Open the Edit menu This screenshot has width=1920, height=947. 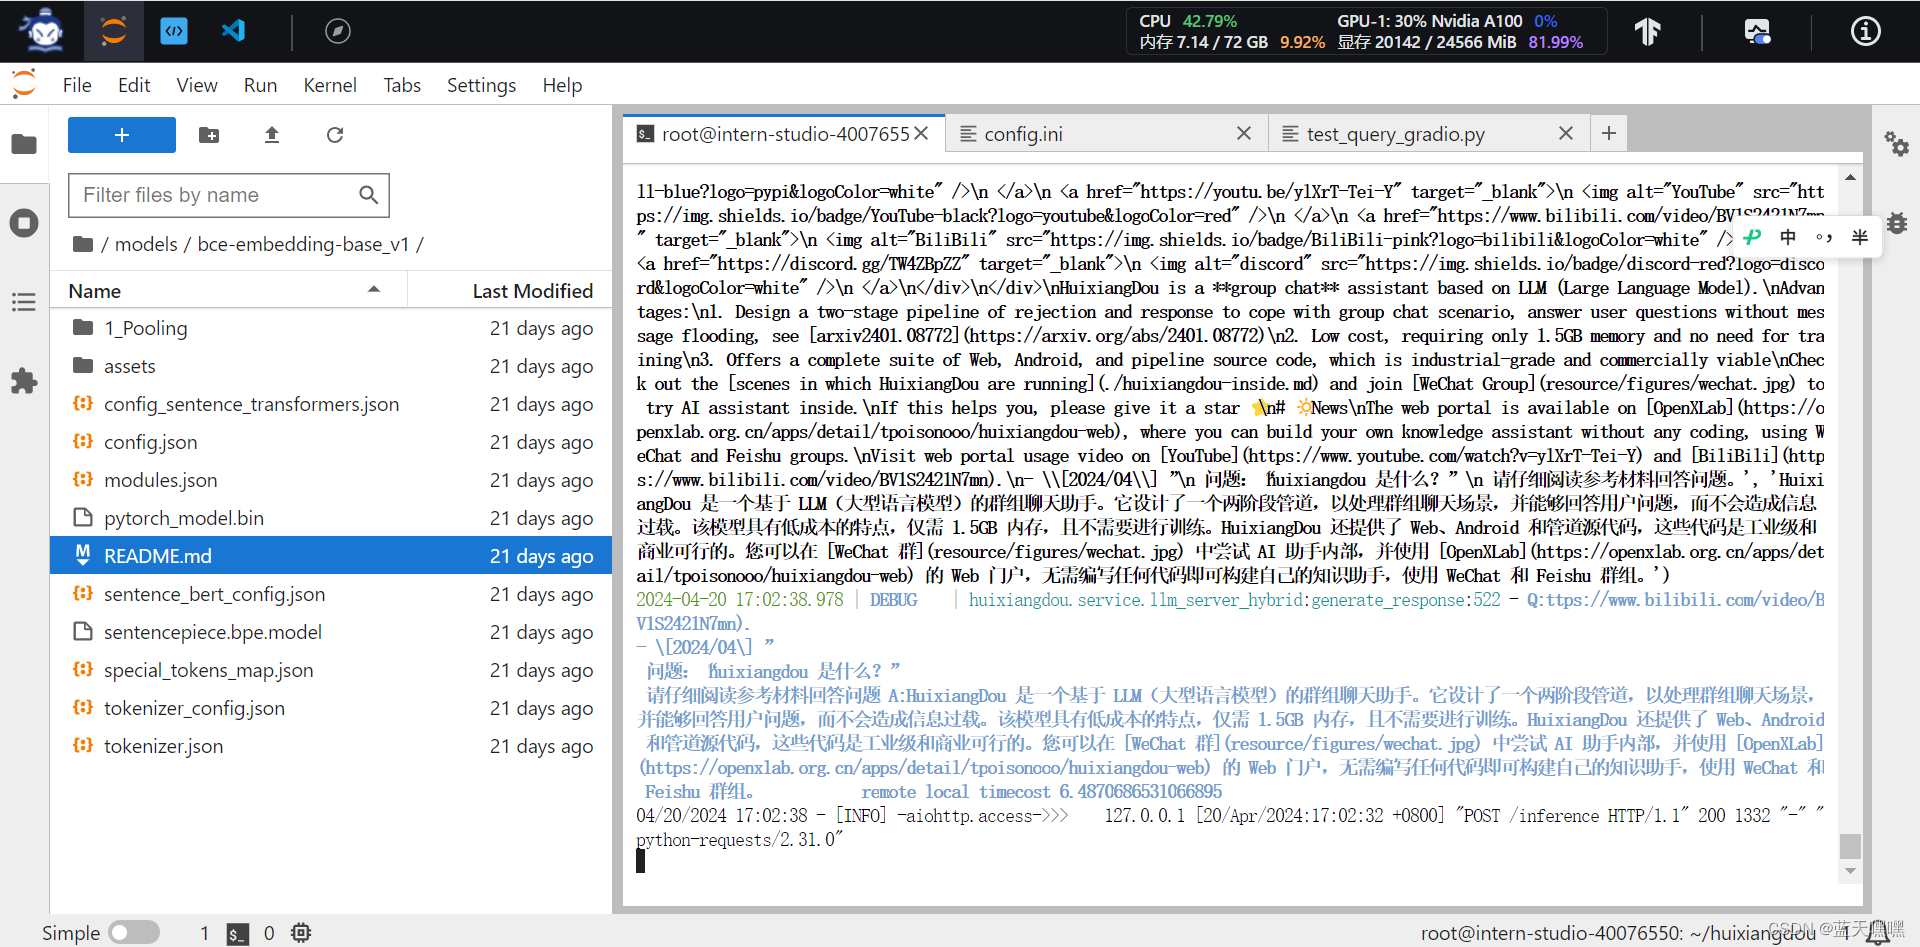134,85
